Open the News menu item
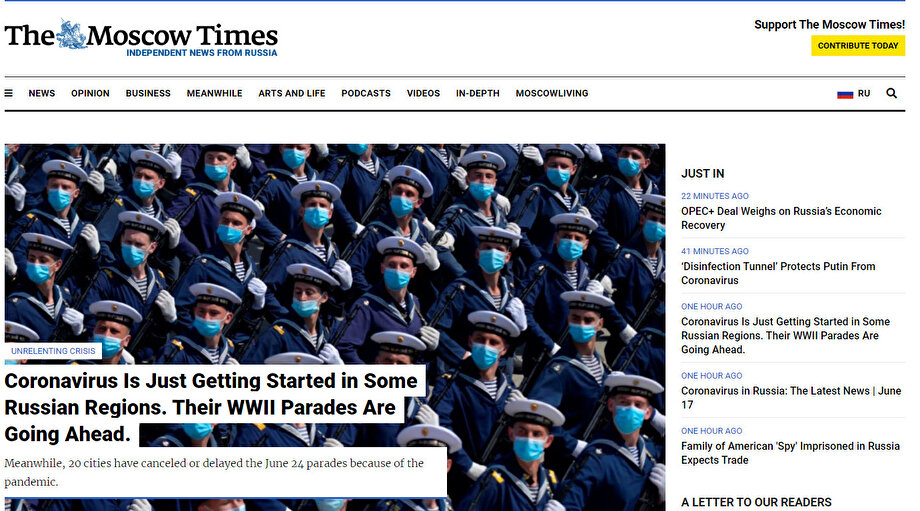 (42, 94)
